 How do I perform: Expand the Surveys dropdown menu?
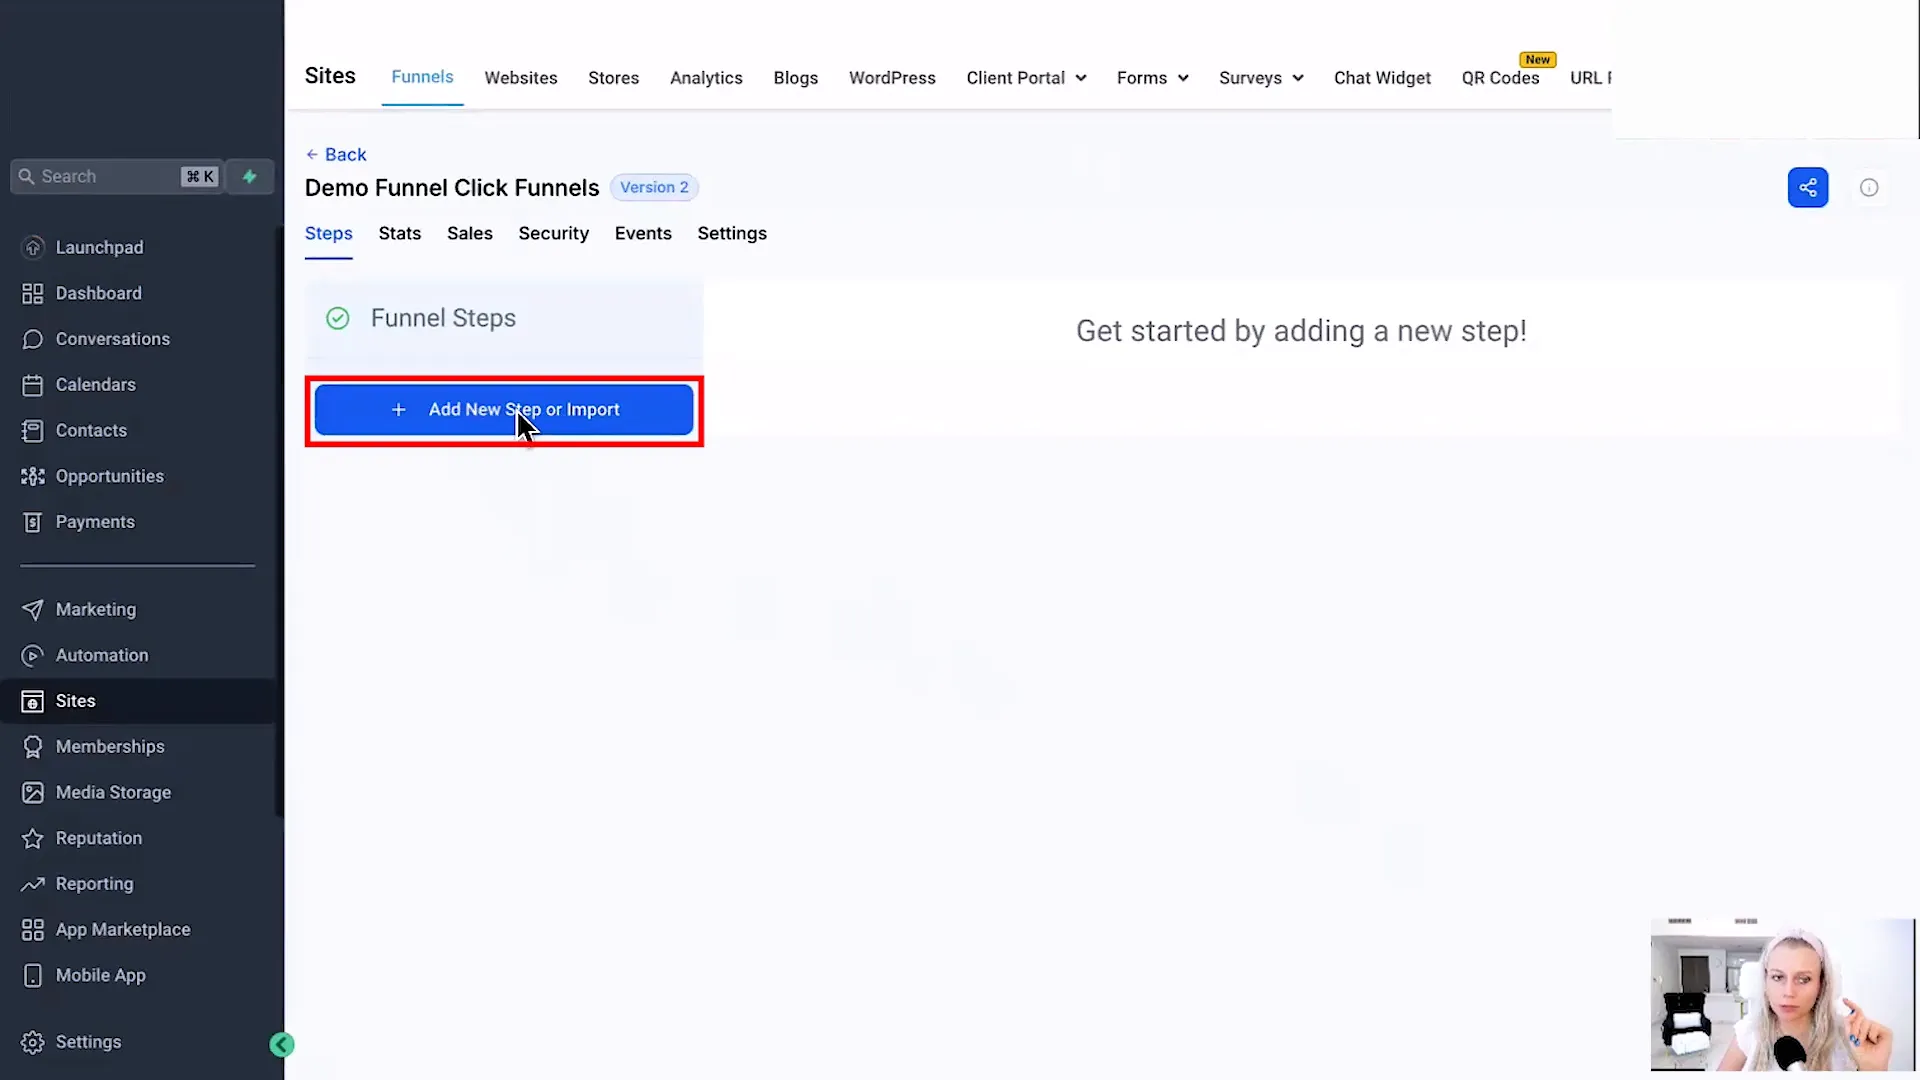pos(1261,78)
